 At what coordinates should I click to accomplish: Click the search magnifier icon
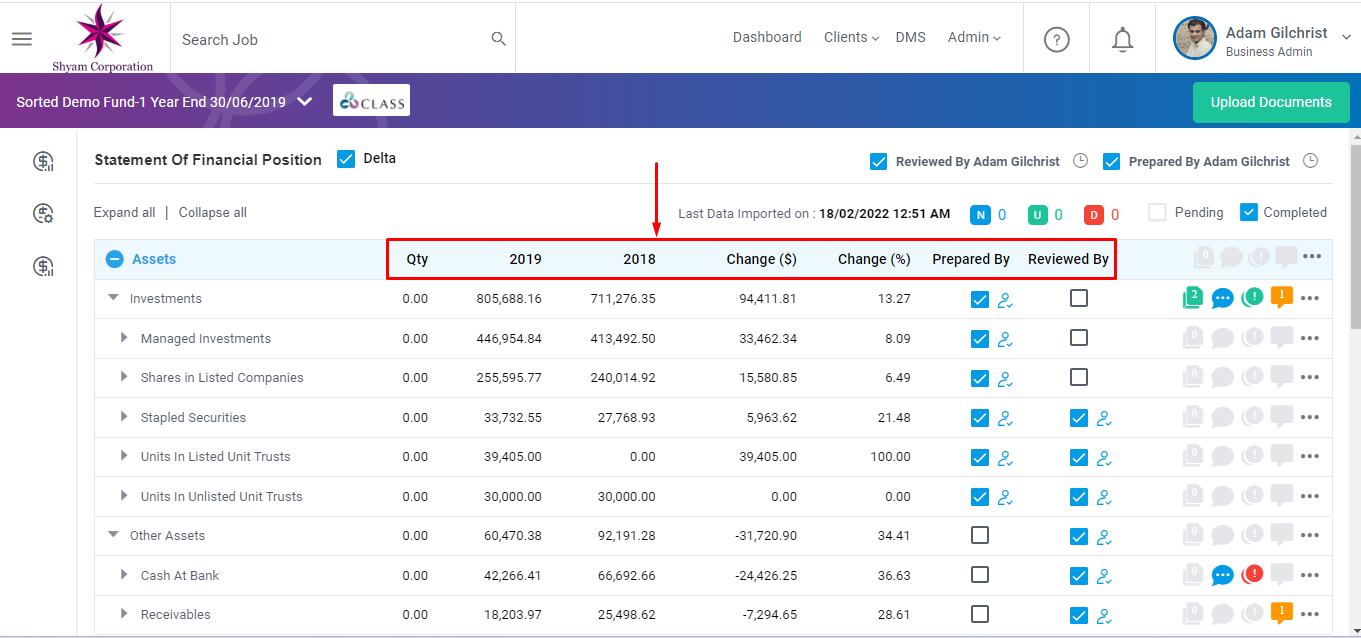(498, 39)
